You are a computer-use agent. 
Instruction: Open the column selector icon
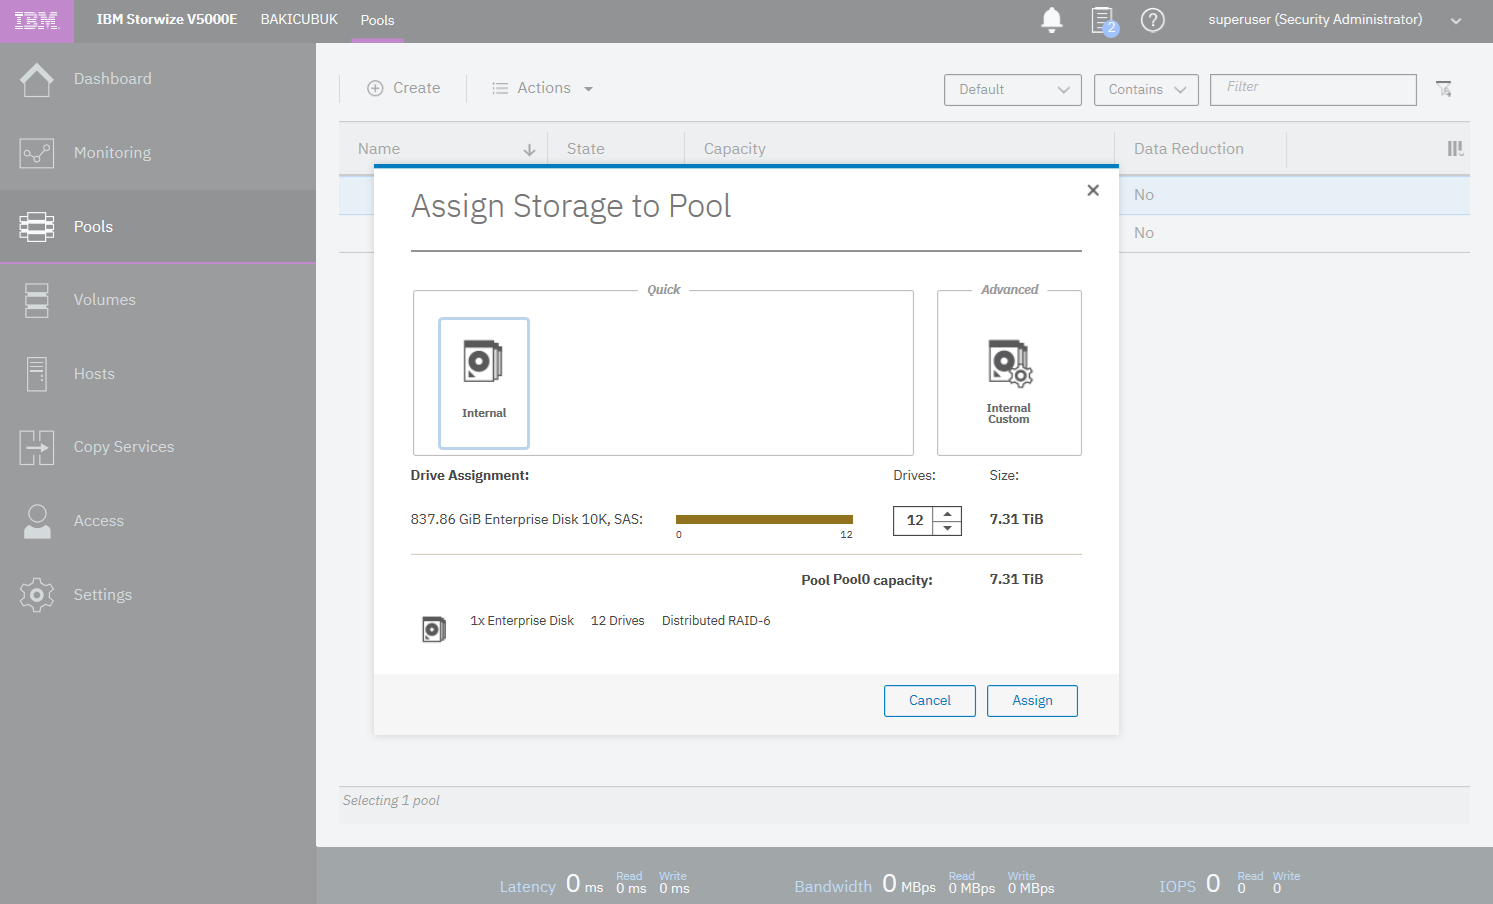click(x=1455, y=149)
